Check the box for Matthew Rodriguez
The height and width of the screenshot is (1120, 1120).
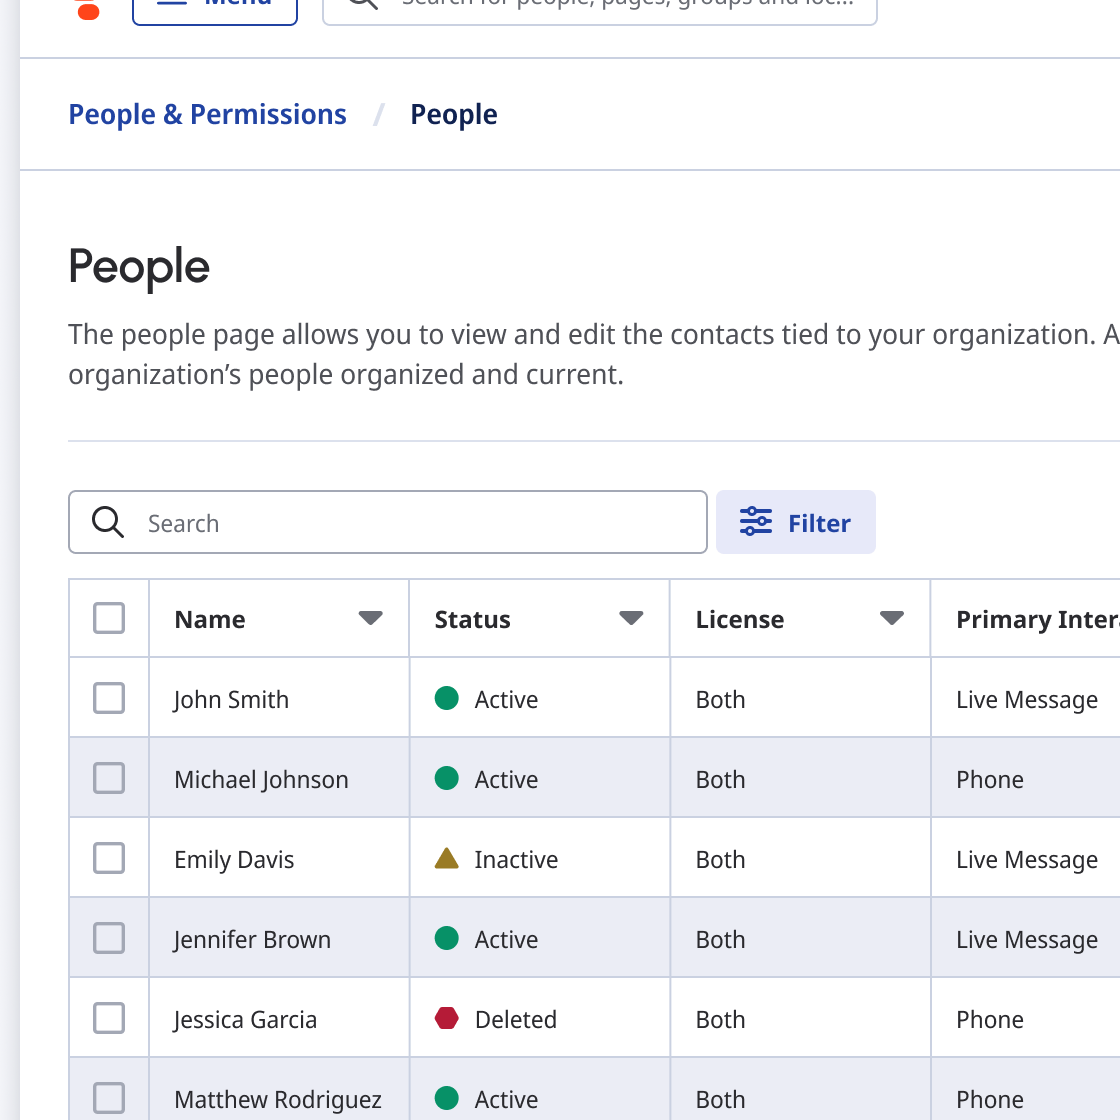pos(109,1098)
